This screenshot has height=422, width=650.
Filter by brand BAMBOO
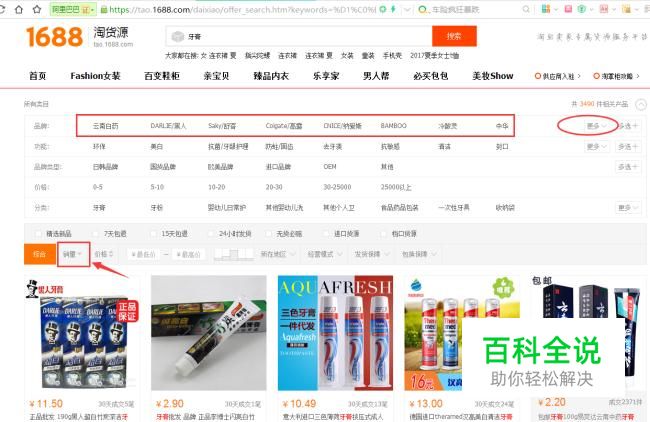point(393,126)
